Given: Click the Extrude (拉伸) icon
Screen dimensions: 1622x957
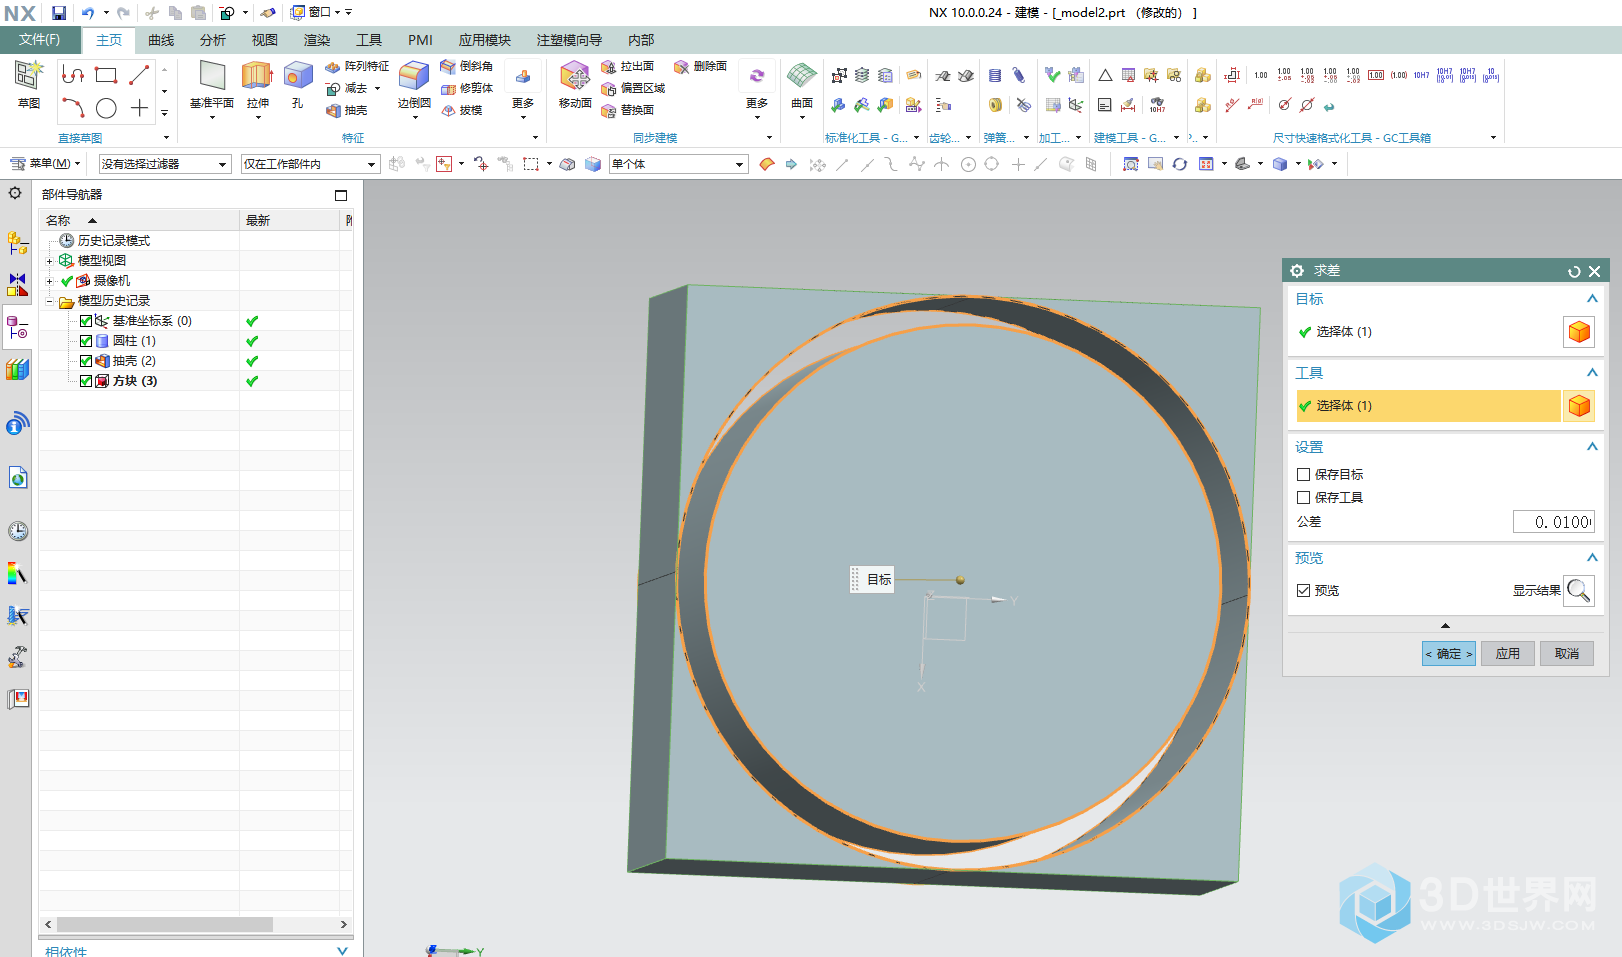Looking at the screenshot, I should tap(257, 76).
